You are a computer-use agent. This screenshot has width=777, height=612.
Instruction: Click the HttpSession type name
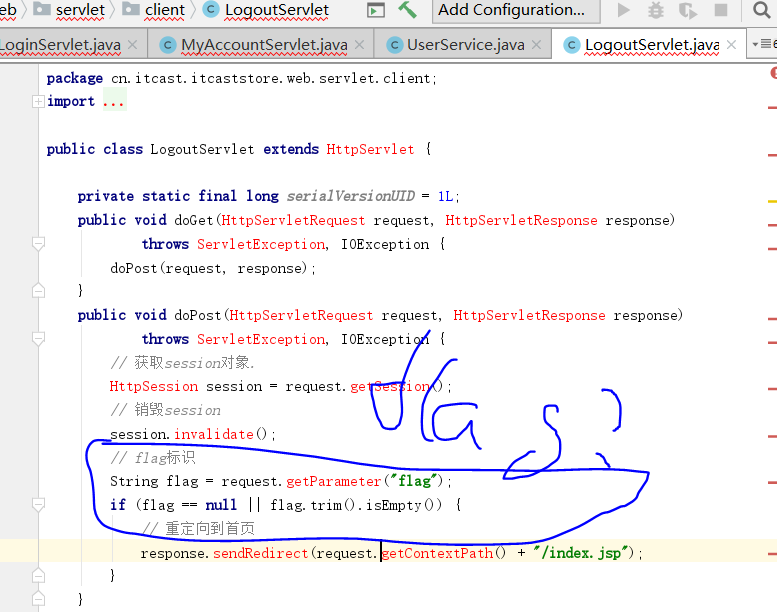154,387
